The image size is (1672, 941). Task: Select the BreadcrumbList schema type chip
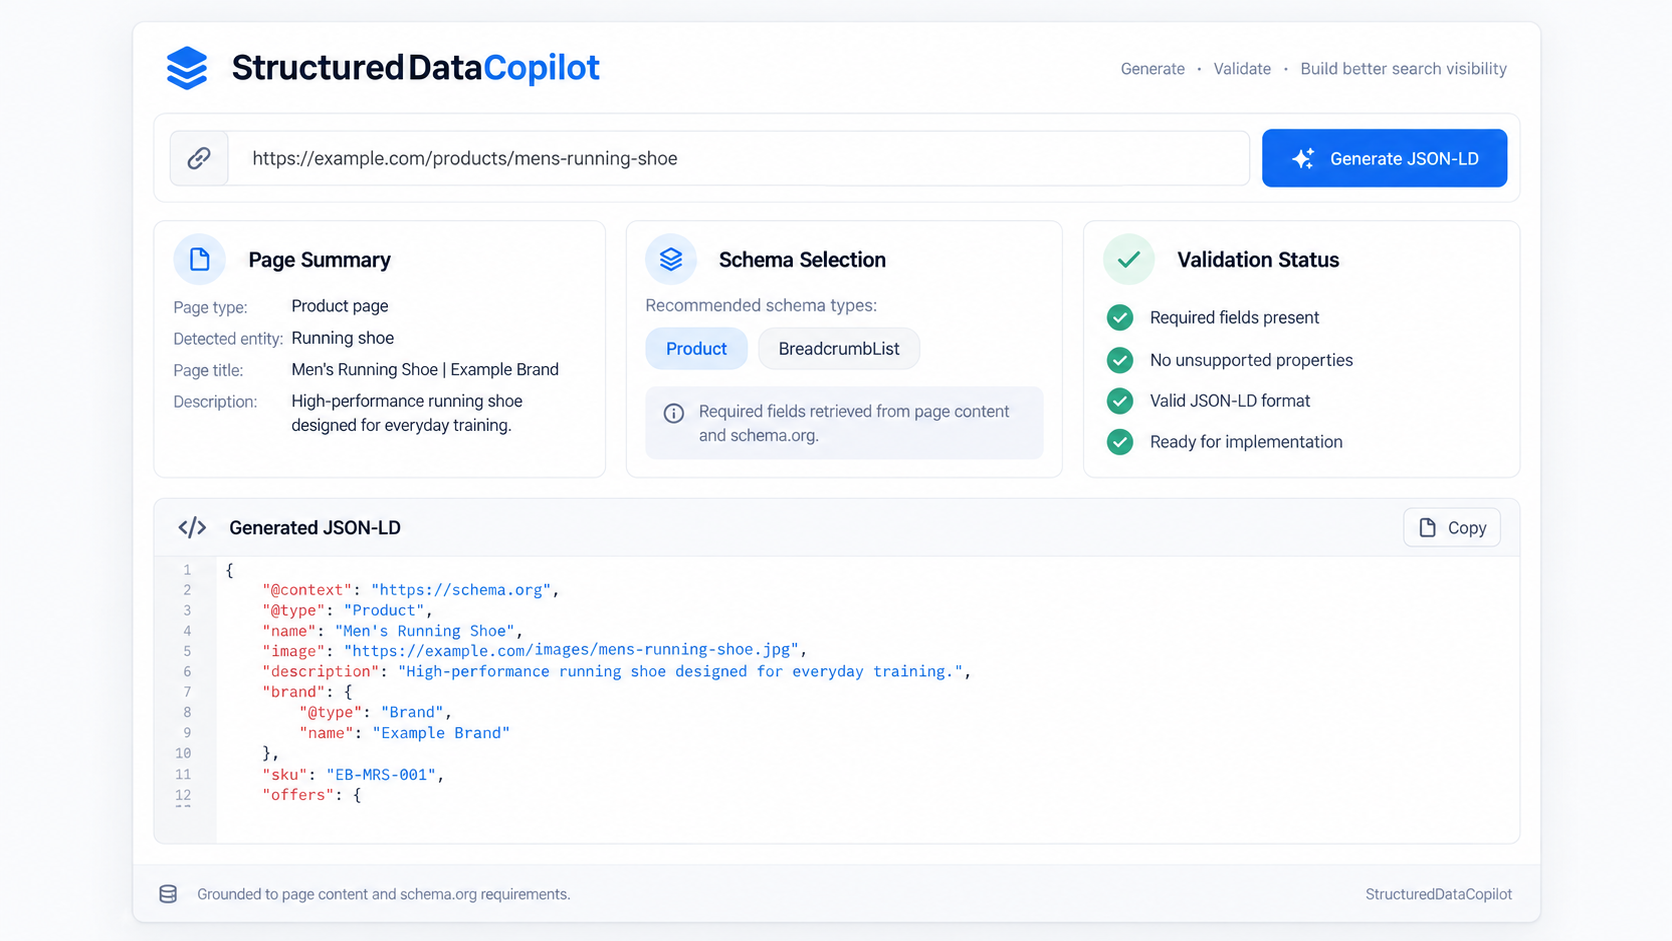coord(839,349)
